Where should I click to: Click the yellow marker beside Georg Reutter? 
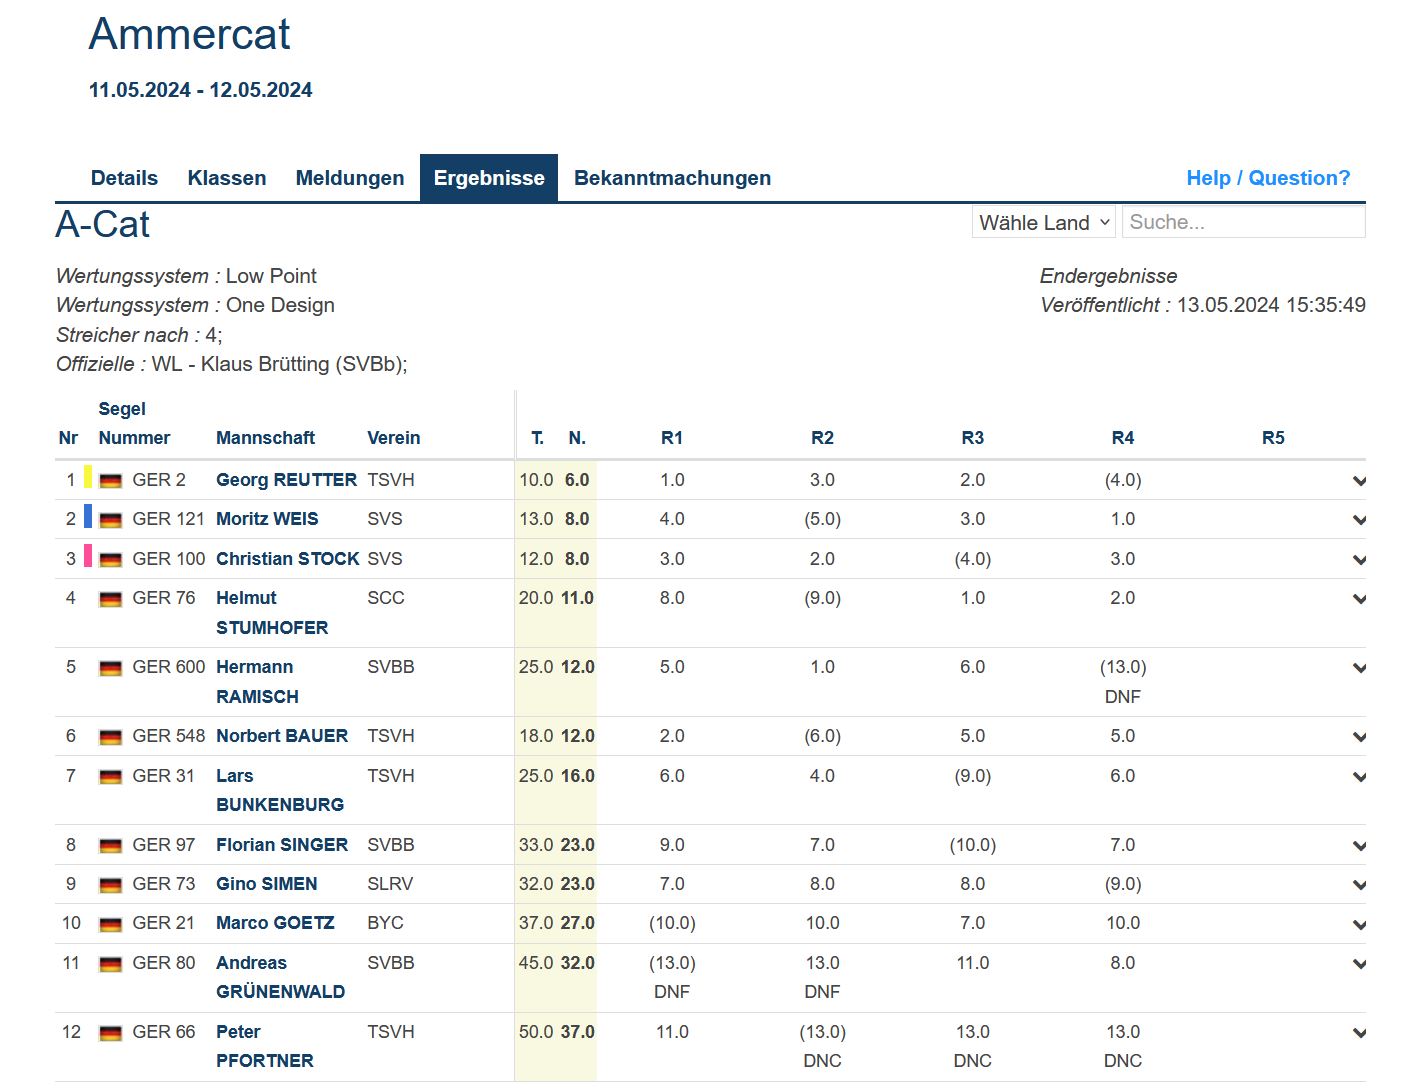(x=88, y=477)
